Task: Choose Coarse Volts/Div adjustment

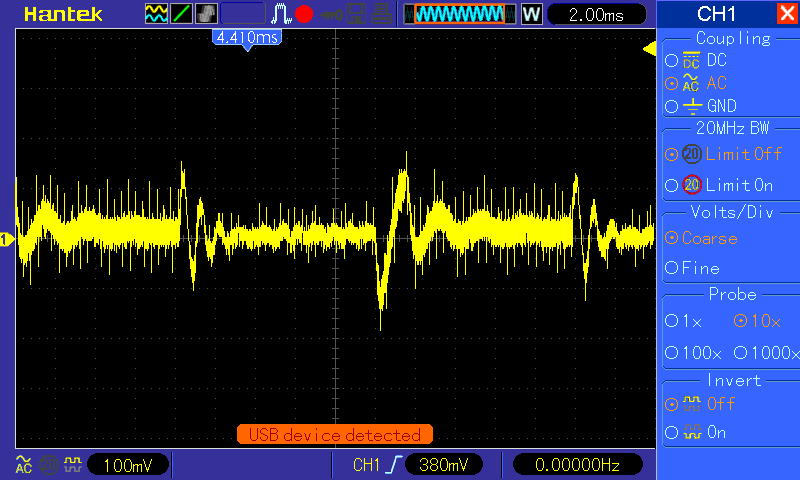Action: coord(702,238)
